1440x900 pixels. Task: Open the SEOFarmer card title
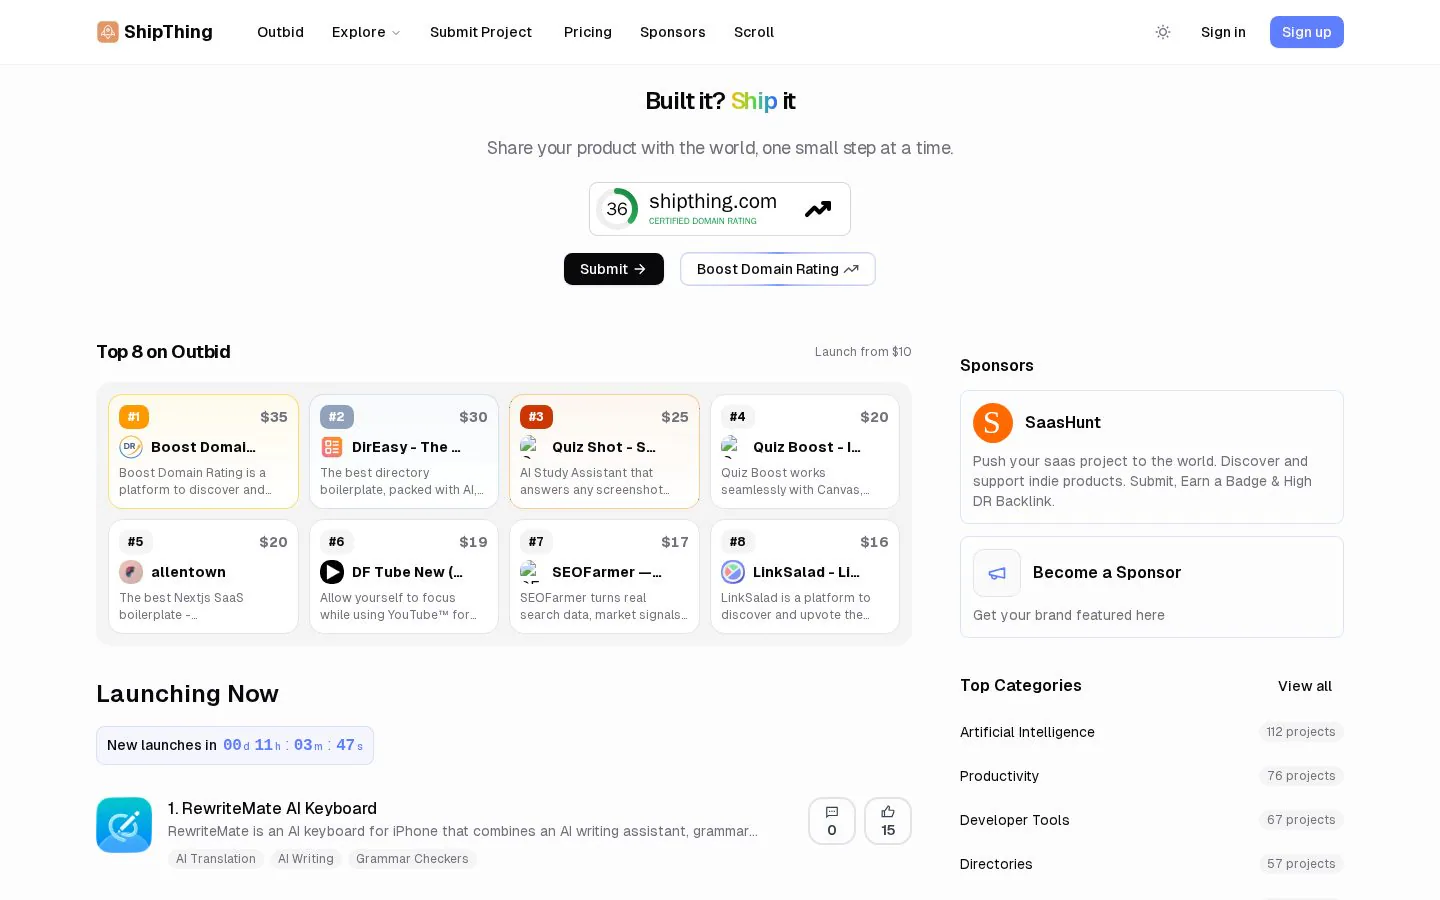tap(607, 572)
